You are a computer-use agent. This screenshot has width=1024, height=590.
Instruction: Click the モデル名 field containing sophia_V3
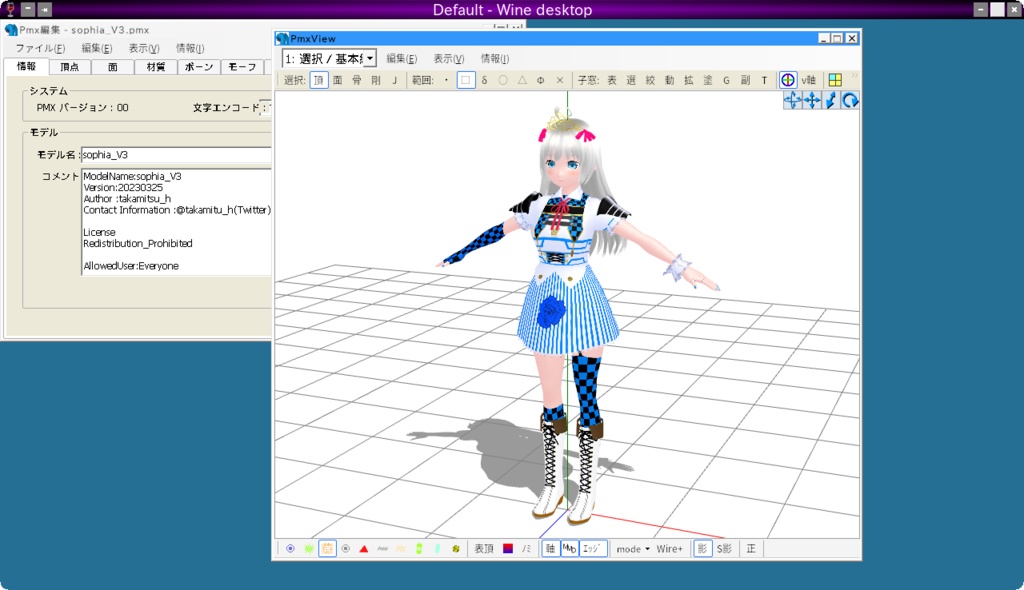[176, 155]
